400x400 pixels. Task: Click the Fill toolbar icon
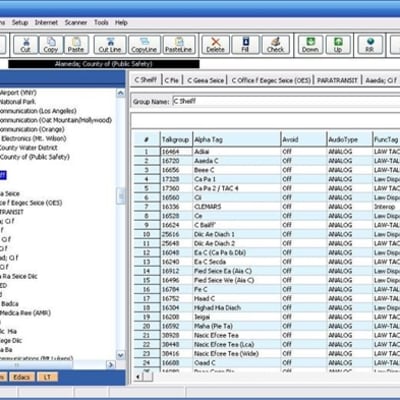(x=245, y=45)
